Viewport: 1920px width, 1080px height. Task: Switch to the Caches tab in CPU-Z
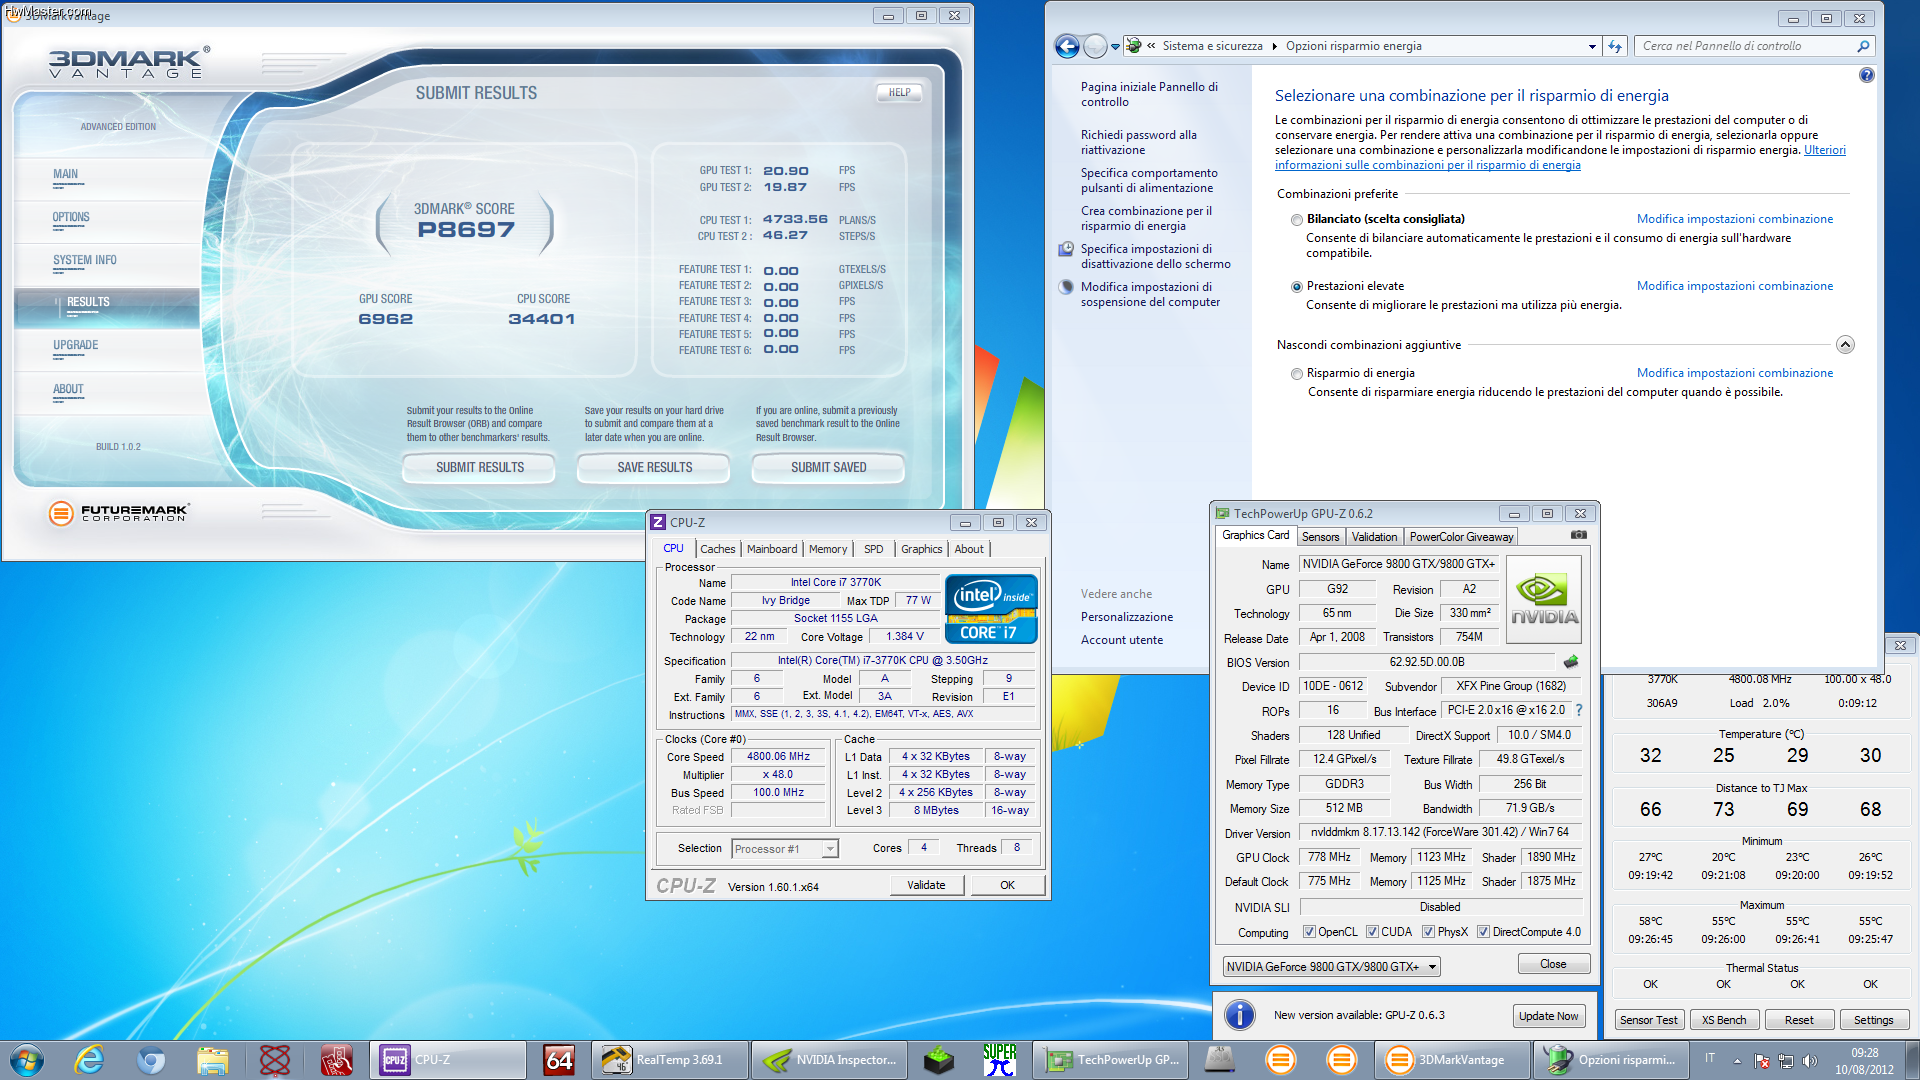point(717,549)
